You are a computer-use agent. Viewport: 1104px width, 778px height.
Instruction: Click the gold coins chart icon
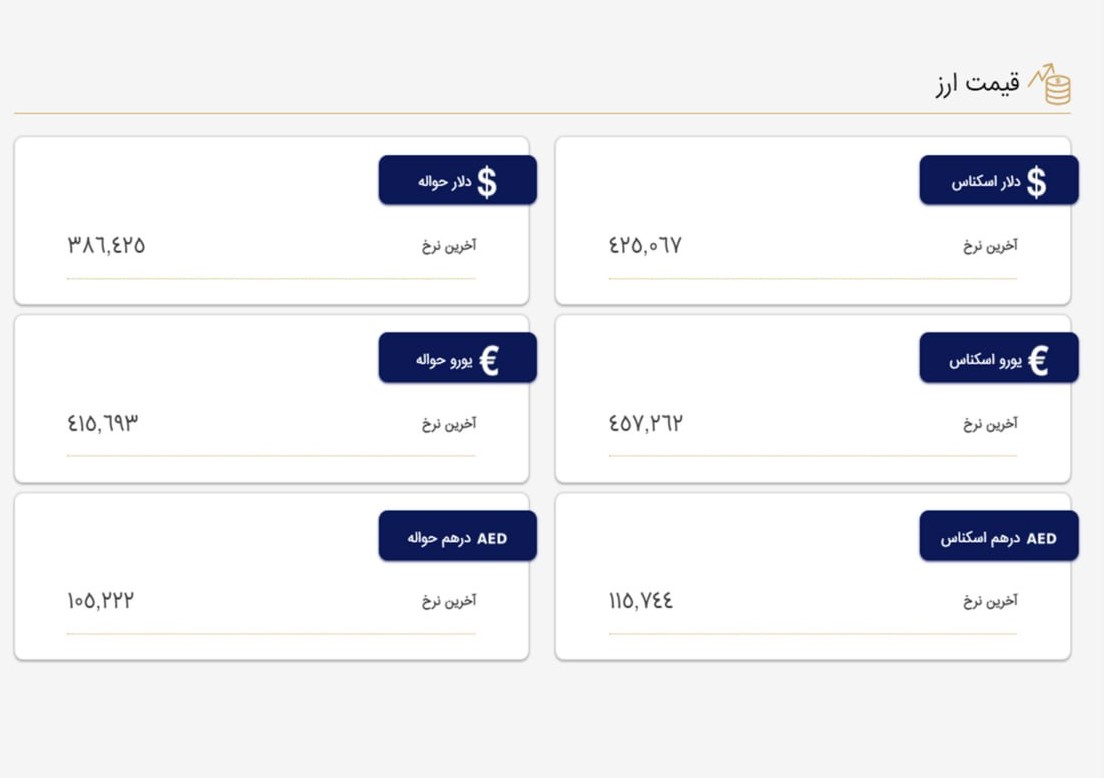(1050, 84)
